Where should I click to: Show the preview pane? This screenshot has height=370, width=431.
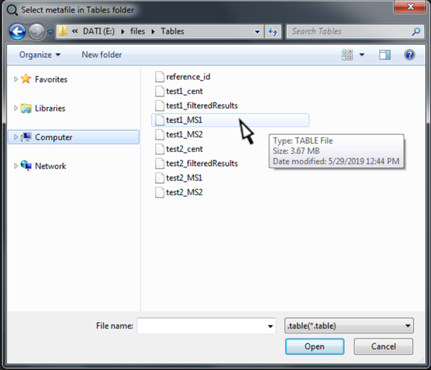pos(385,55)
